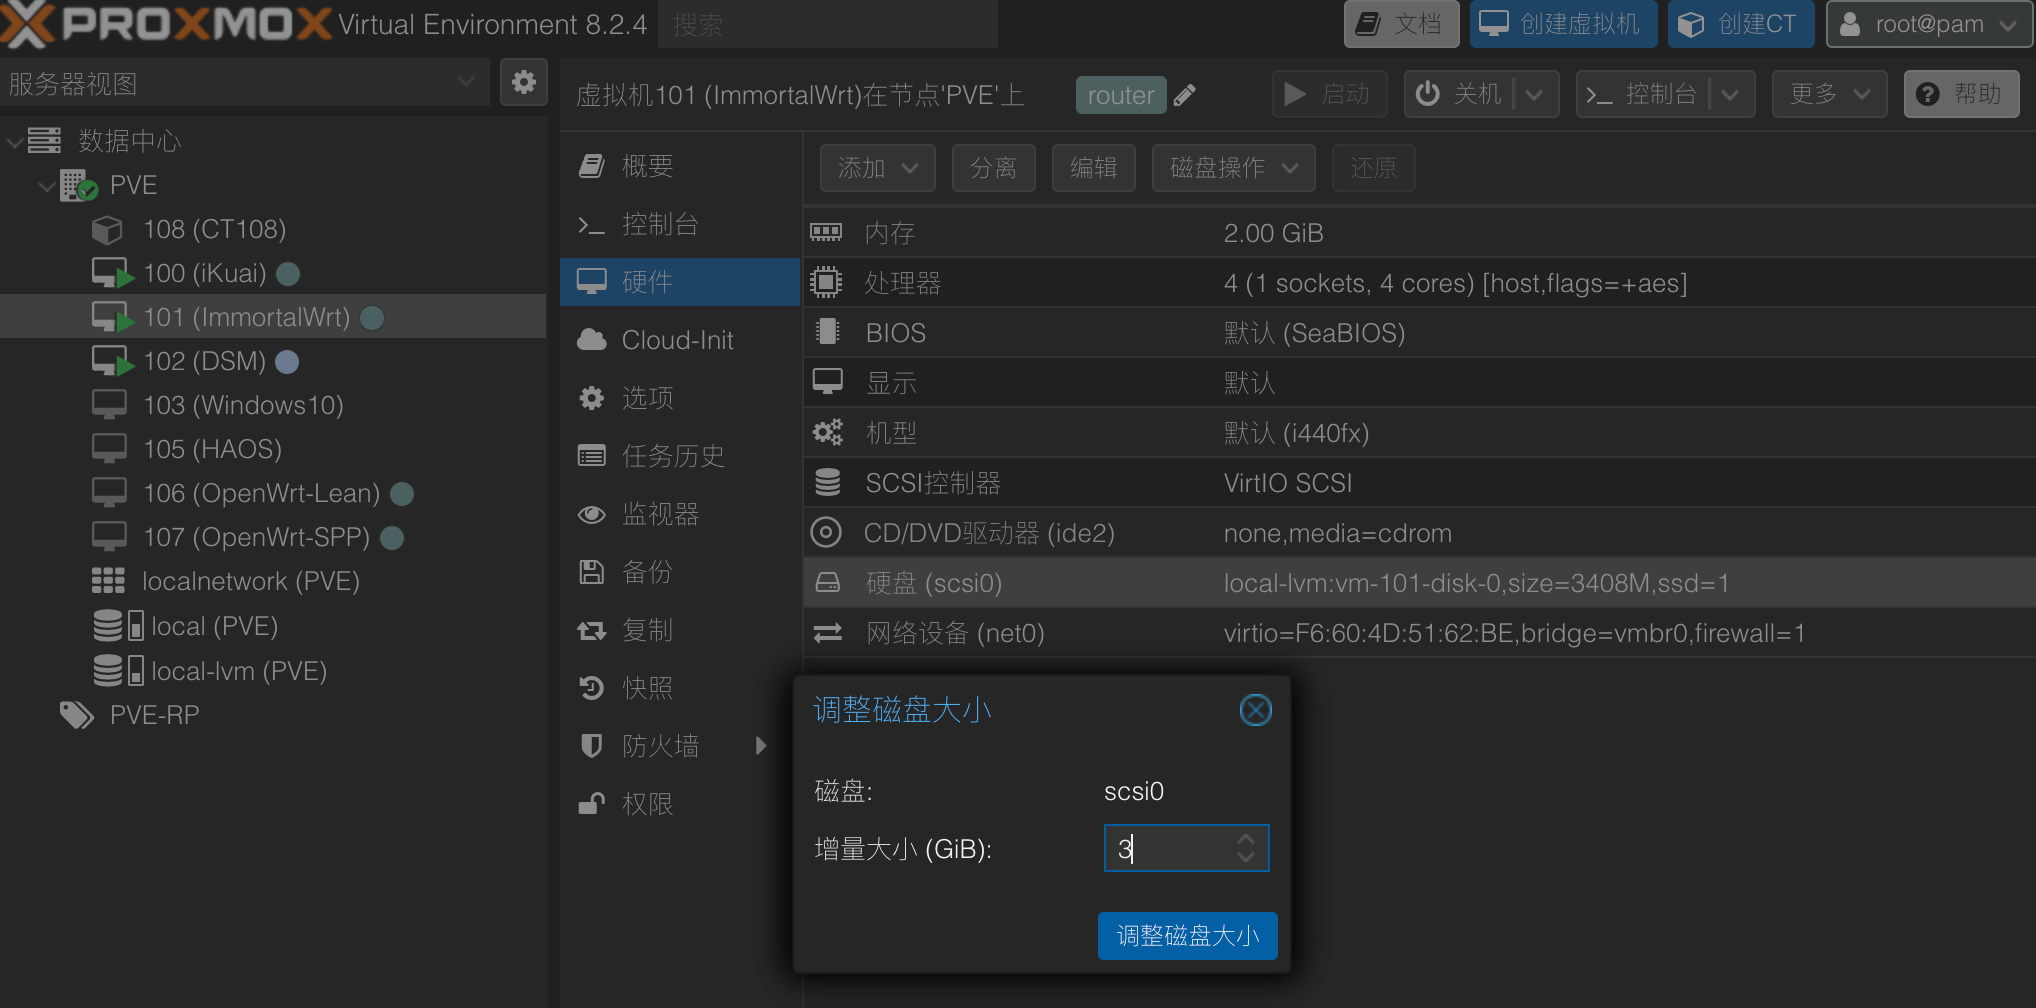2036x1008 pixels.
Task: Confirm with the 调整磁盘大小 button
Action: (1187, 936)
